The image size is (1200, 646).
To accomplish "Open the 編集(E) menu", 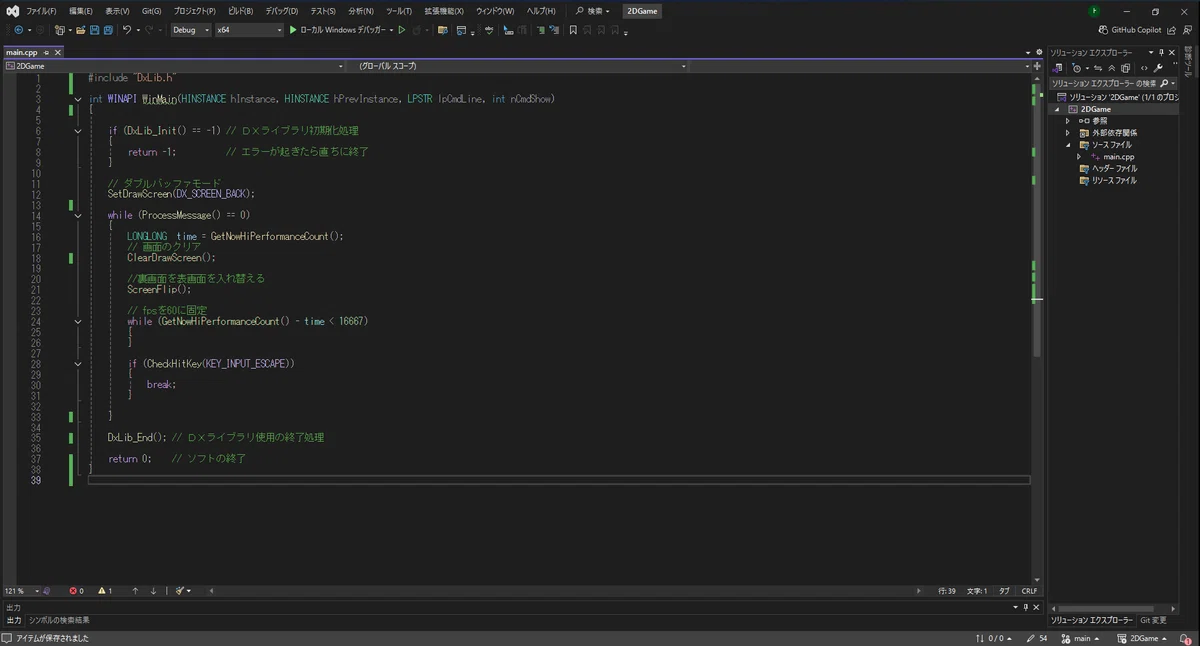I will point(81,11).
